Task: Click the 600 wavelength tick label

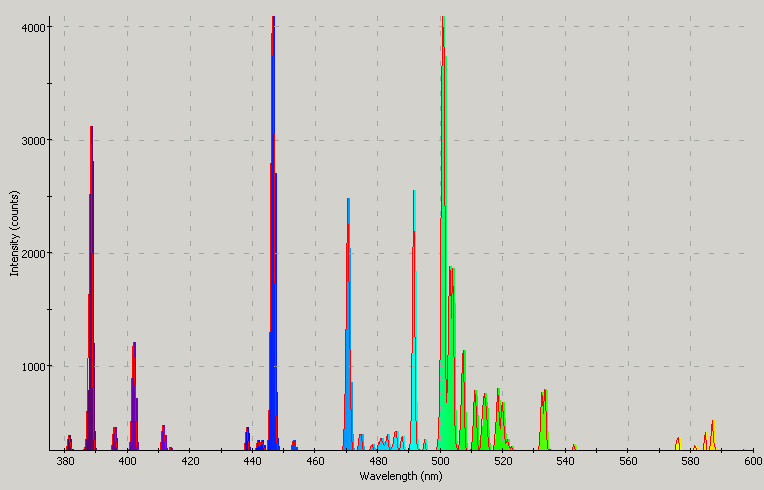Action: (x=753, y=461)
